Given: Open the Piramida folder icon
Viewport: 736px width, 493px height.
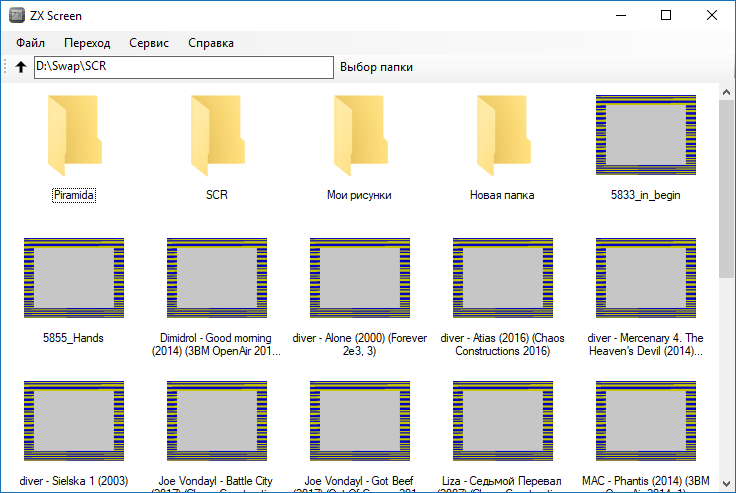Looking at the screenshot, I should point(74,136).
